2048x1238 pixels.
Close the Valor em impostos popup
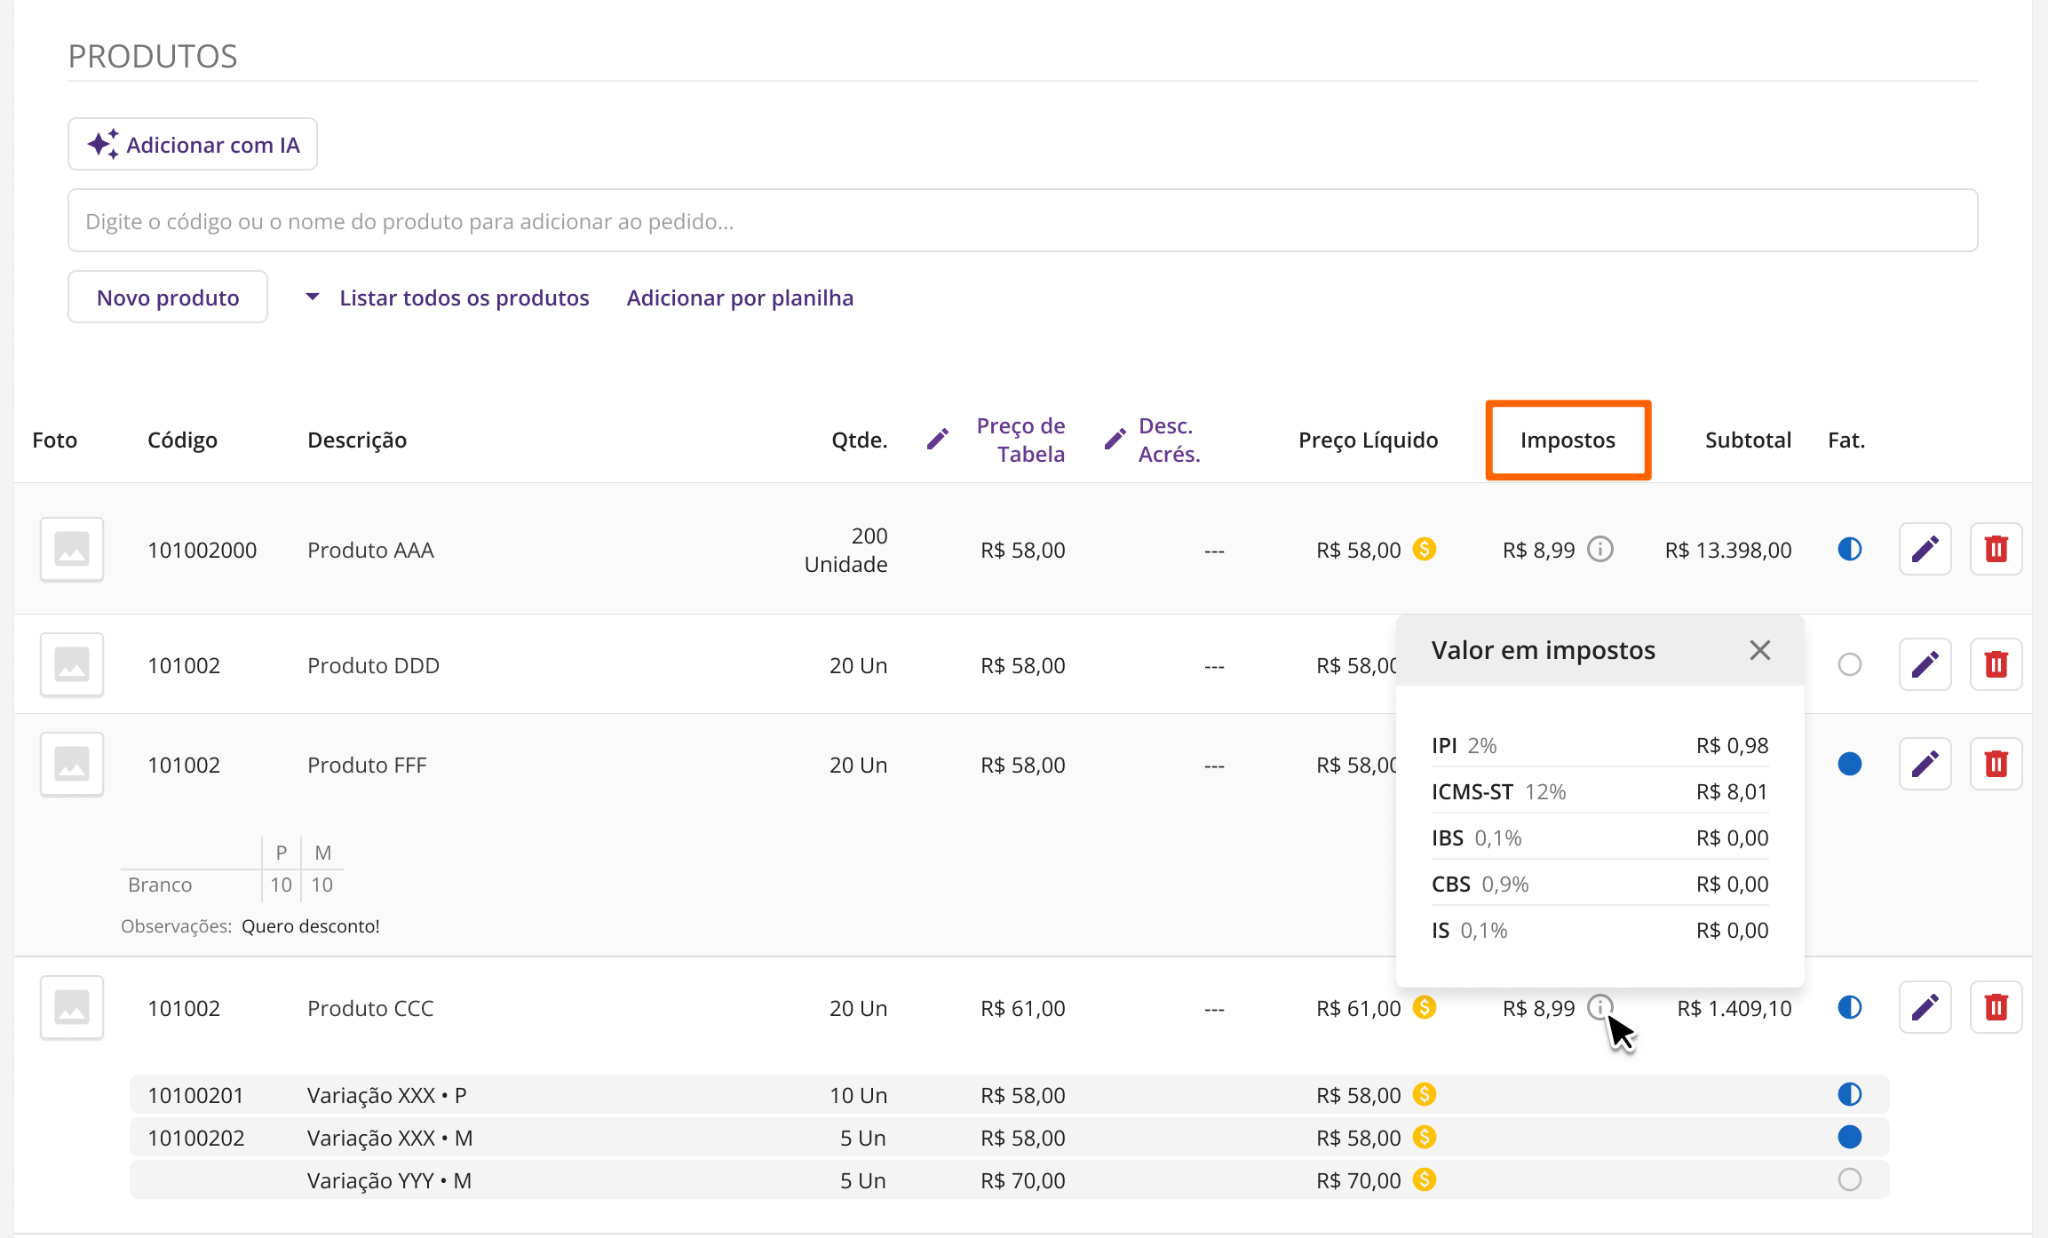pos(1760,650)
